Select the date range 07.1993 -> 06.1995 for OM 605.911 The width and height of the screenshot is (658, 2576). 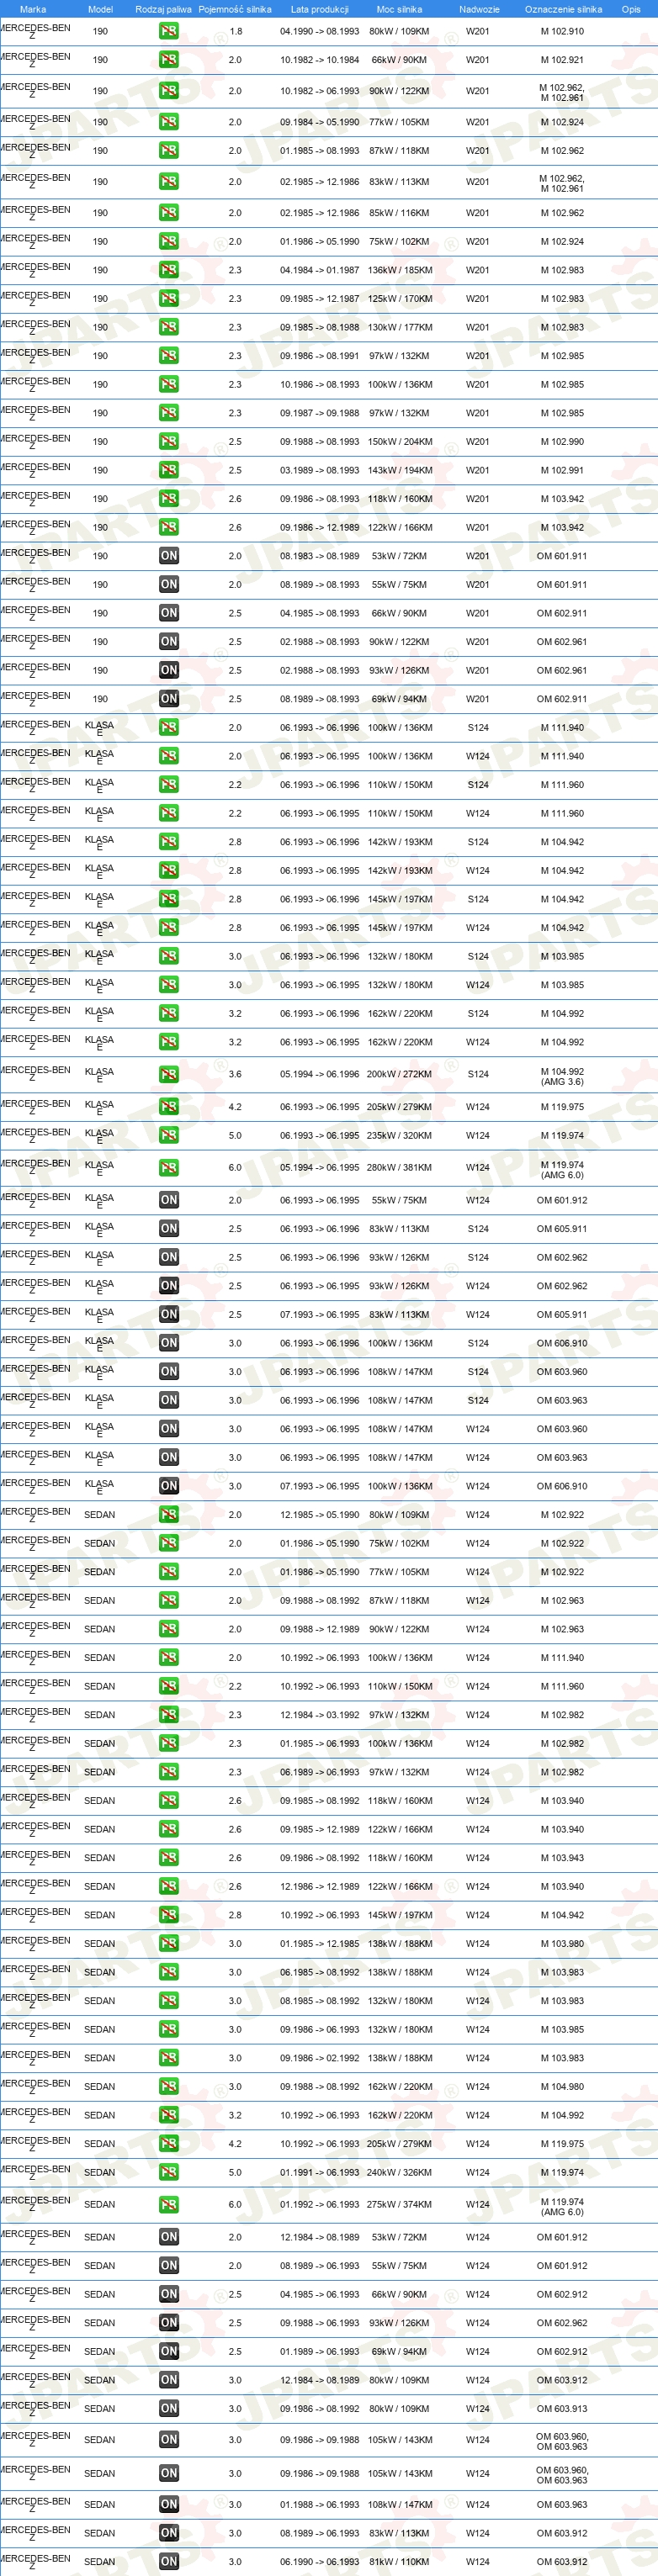[x=319, y=1315]
